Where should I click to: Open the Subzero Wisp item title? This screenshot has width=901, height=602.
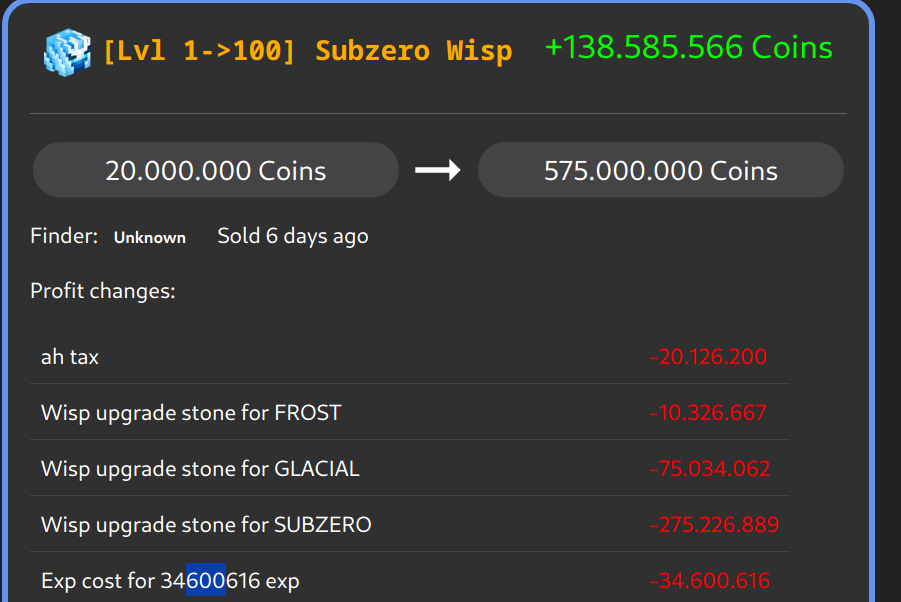click(x=307, y=51)
